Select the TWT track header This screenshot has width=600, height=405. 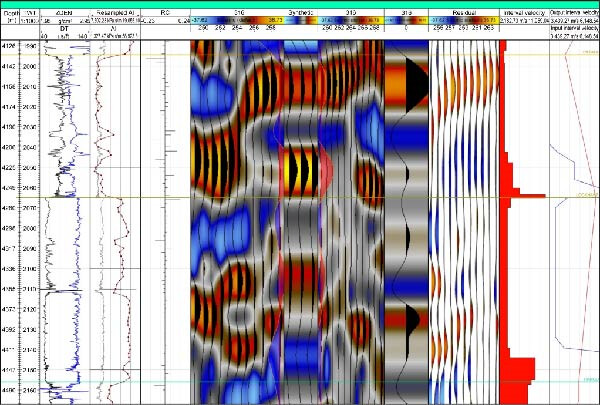(29, 13)
